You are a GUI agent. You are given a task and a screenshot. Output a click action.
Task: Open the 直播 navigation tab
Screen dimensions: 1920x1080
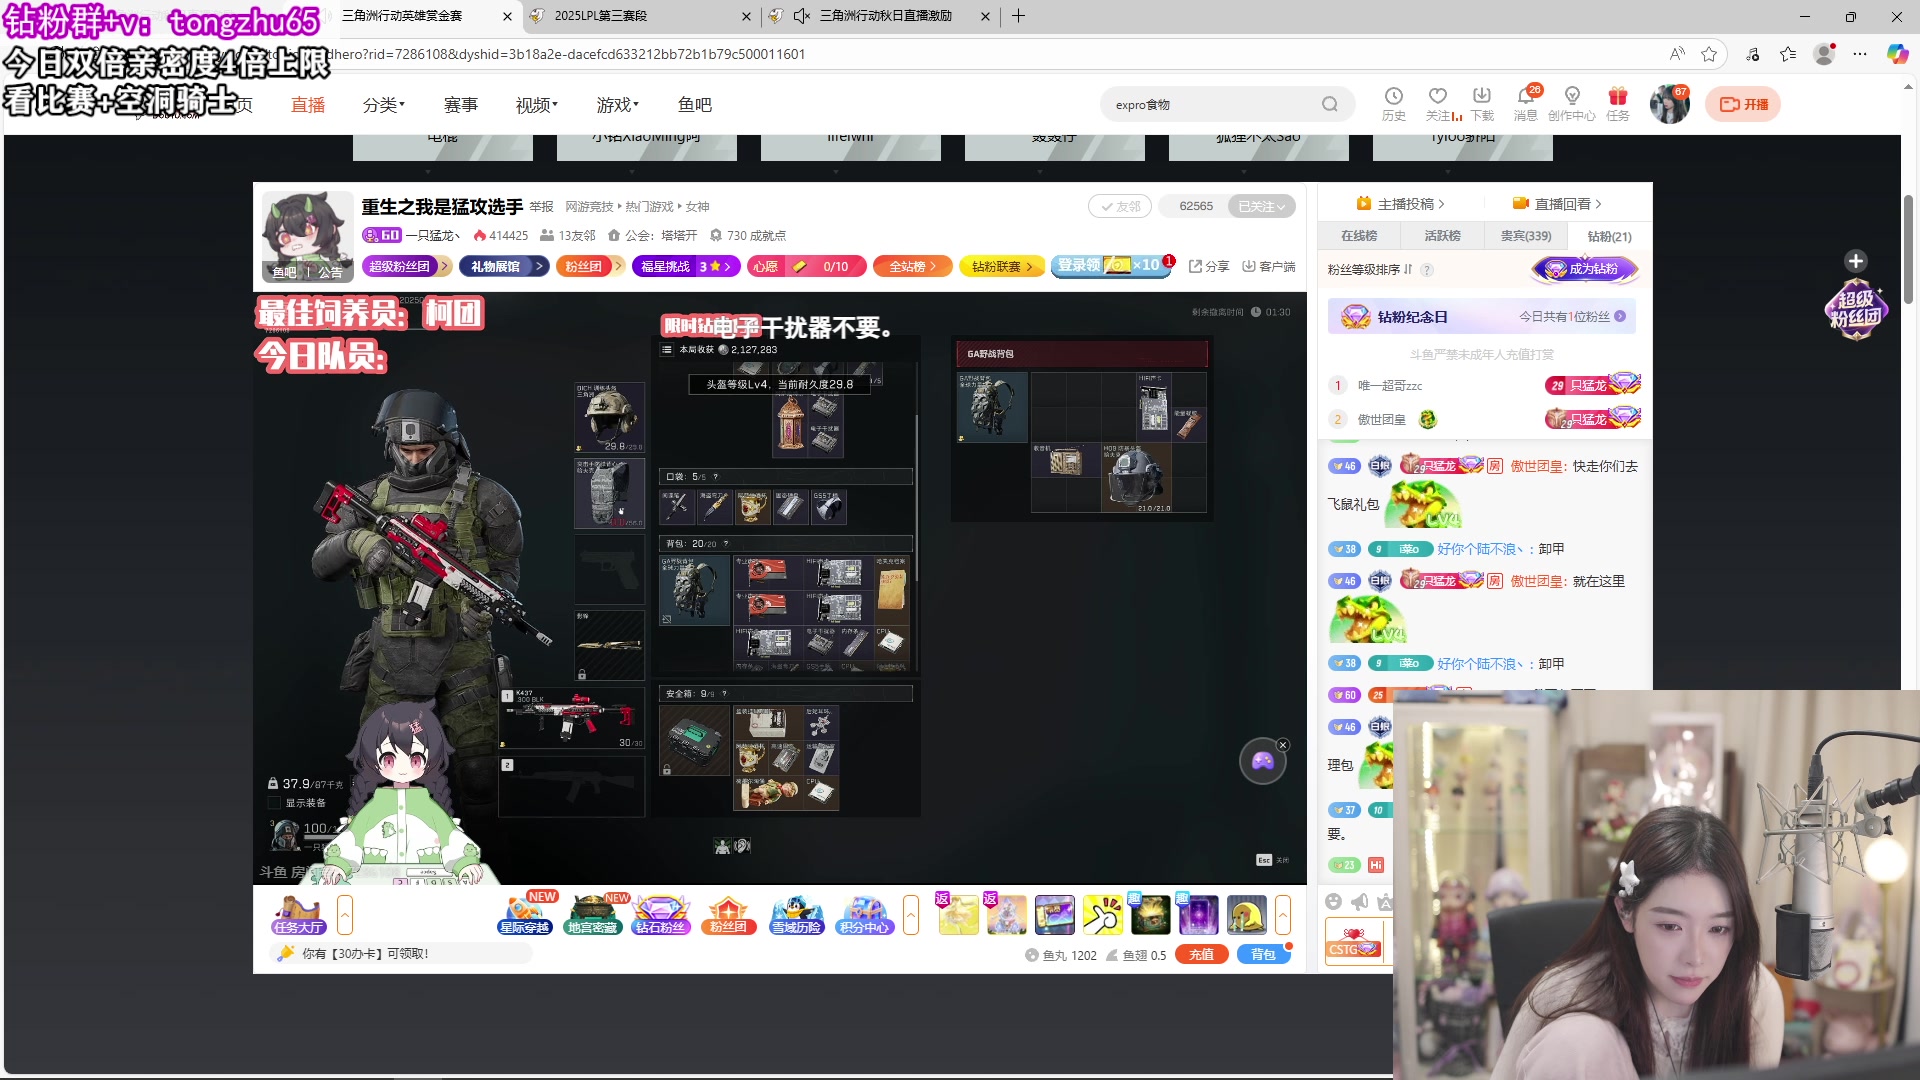click(x=308, y=105)
